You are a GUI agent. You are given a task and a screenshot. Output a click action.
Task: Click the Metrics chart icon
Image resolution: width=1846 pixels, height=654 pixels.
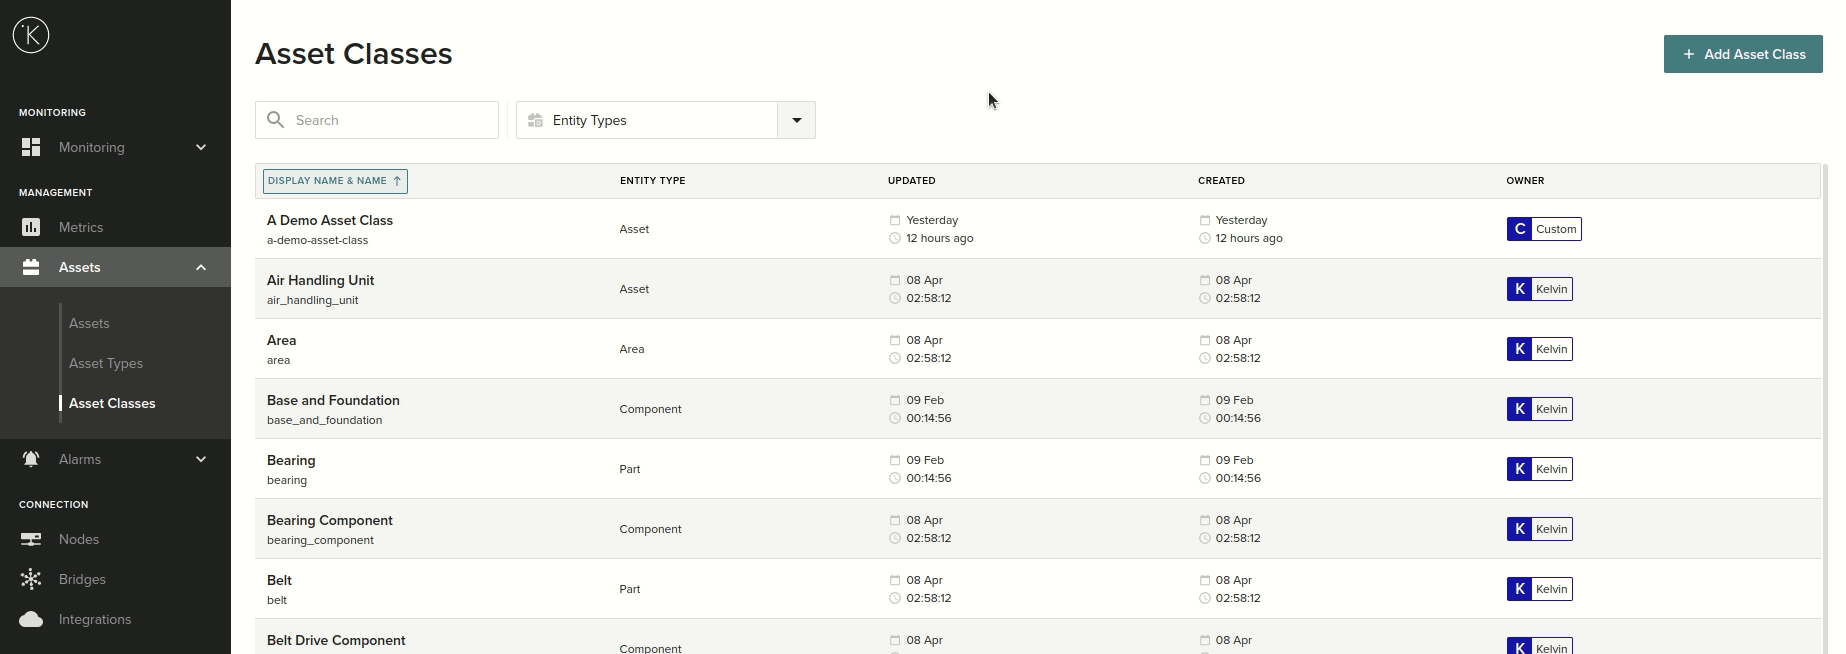31,227
